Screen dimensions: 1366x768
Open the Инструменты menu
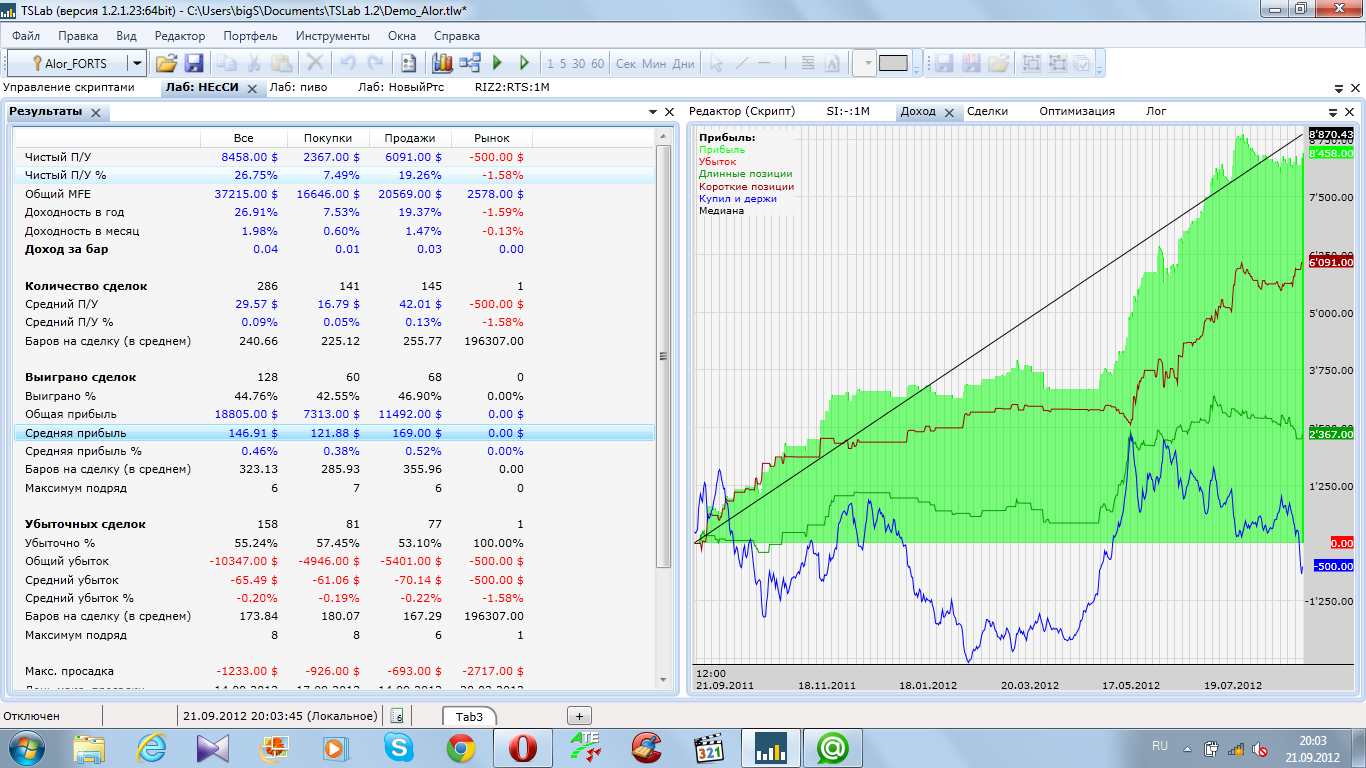tap(332, 35)
